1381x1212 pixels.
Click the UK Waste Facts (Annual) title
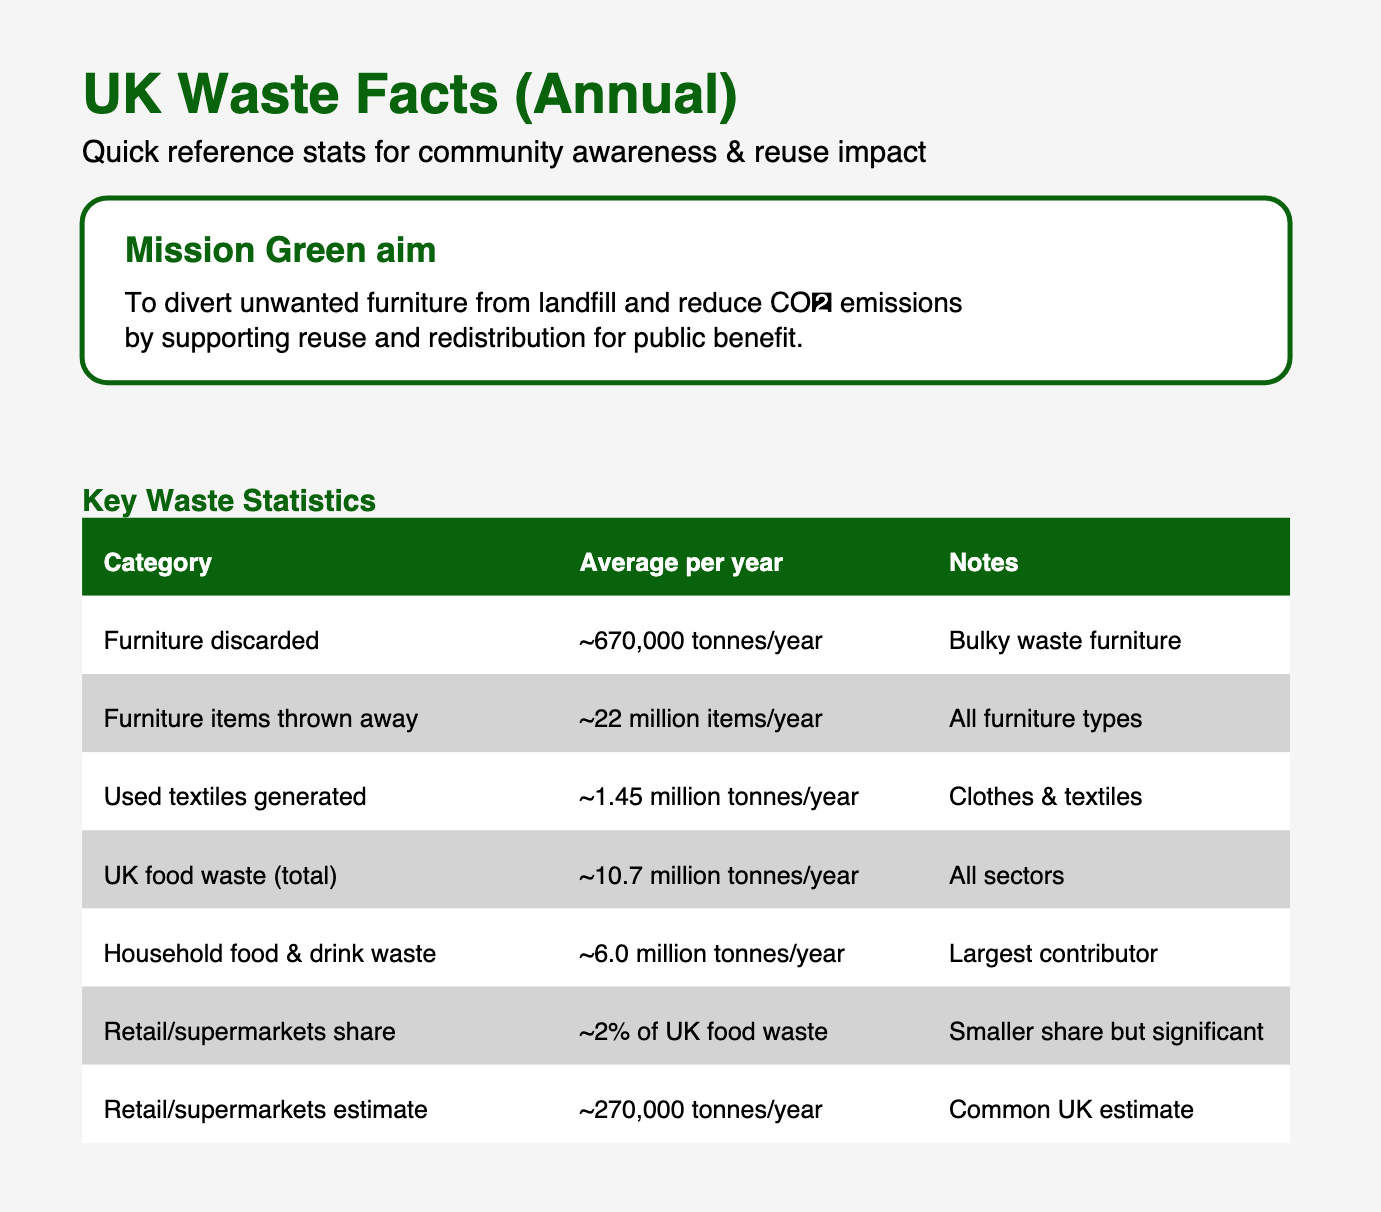tap(410, 95)
